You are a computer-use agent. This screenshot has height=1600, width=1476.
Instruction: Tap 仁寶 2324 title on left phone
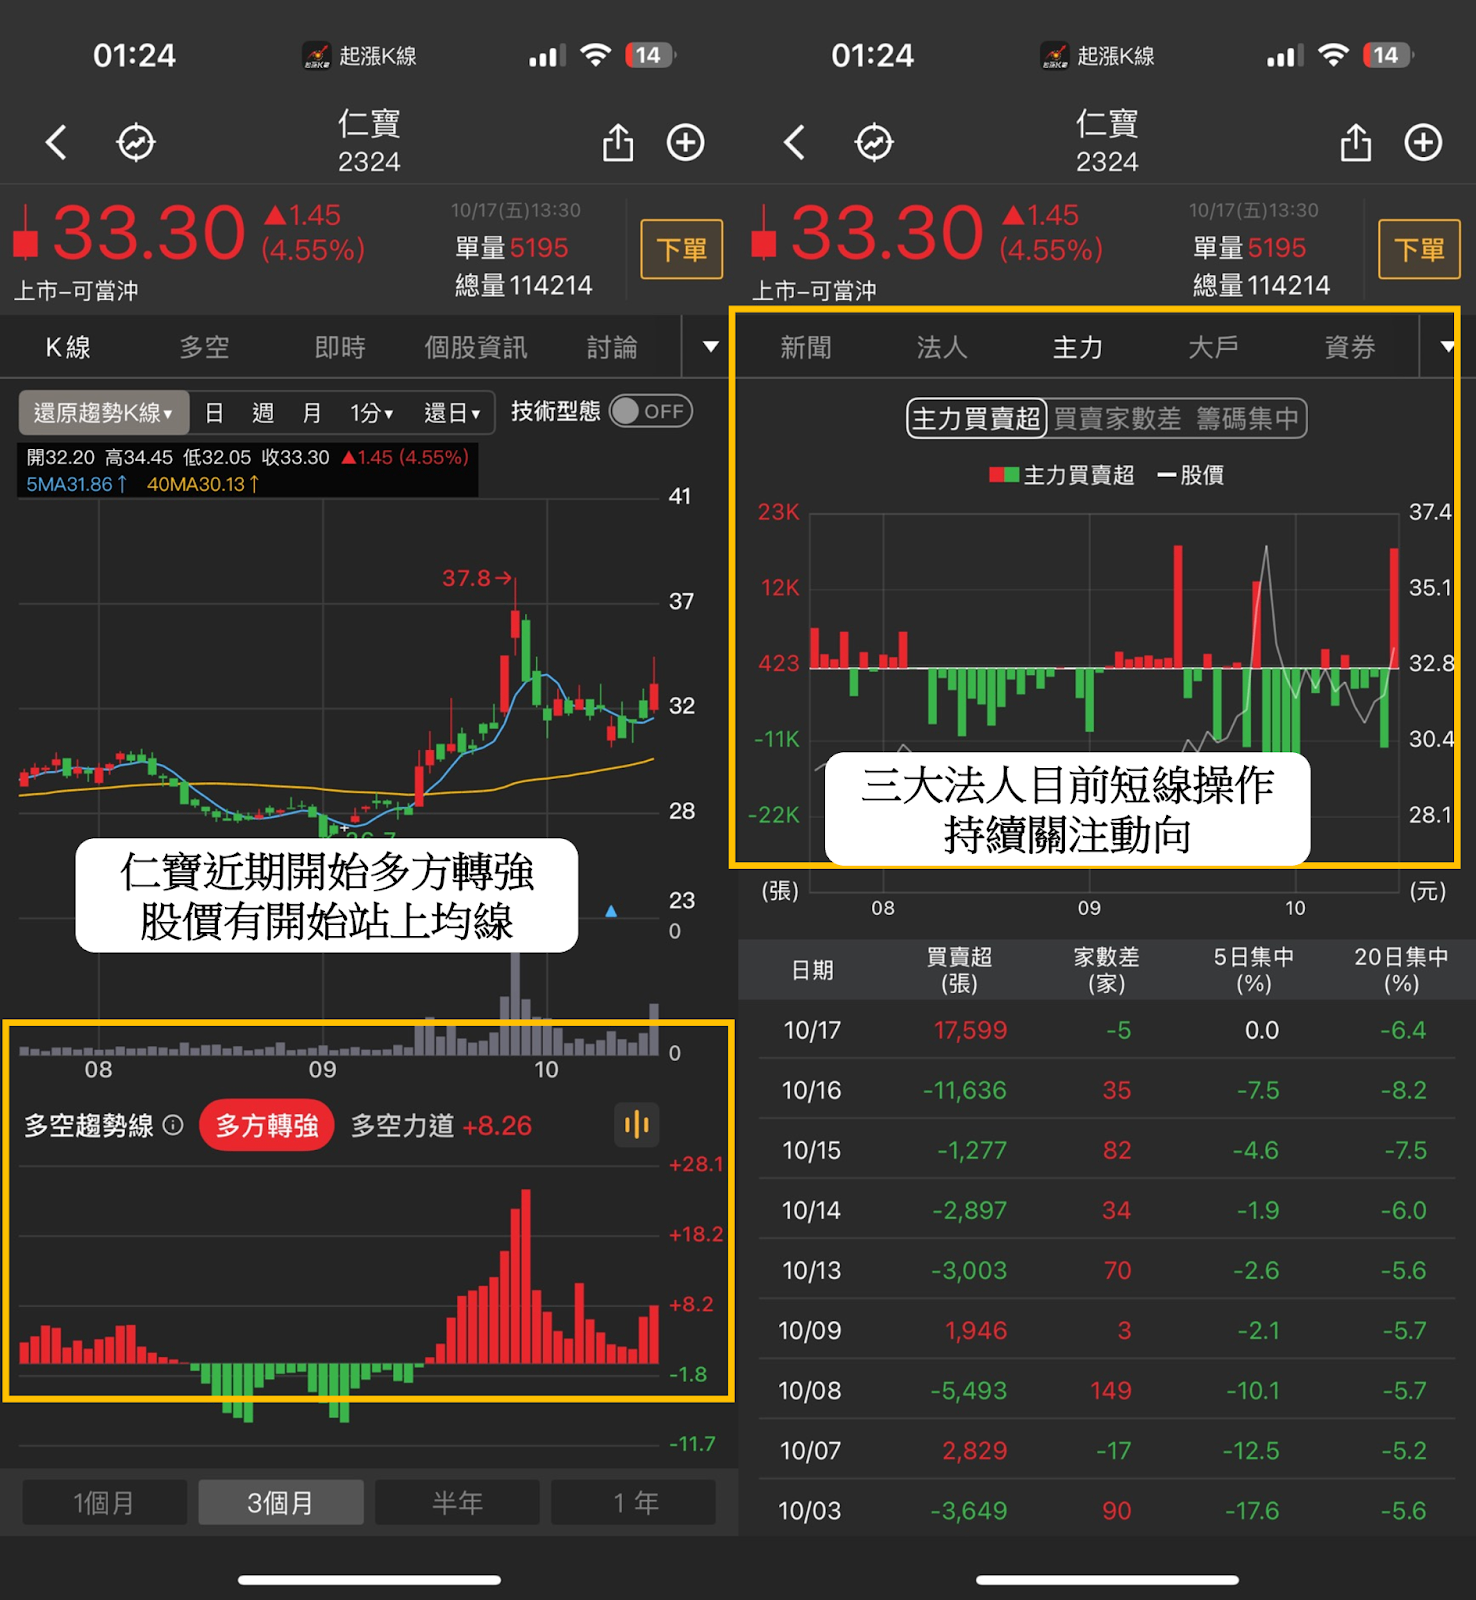[369, 142]
